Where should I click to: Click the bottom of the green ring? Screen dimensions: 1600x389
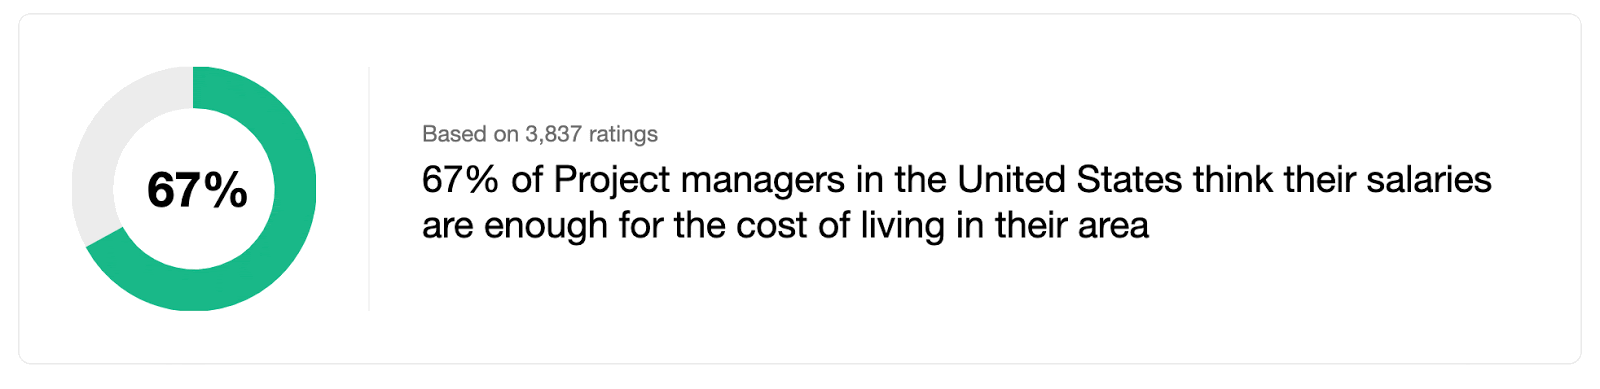(194, 290)
